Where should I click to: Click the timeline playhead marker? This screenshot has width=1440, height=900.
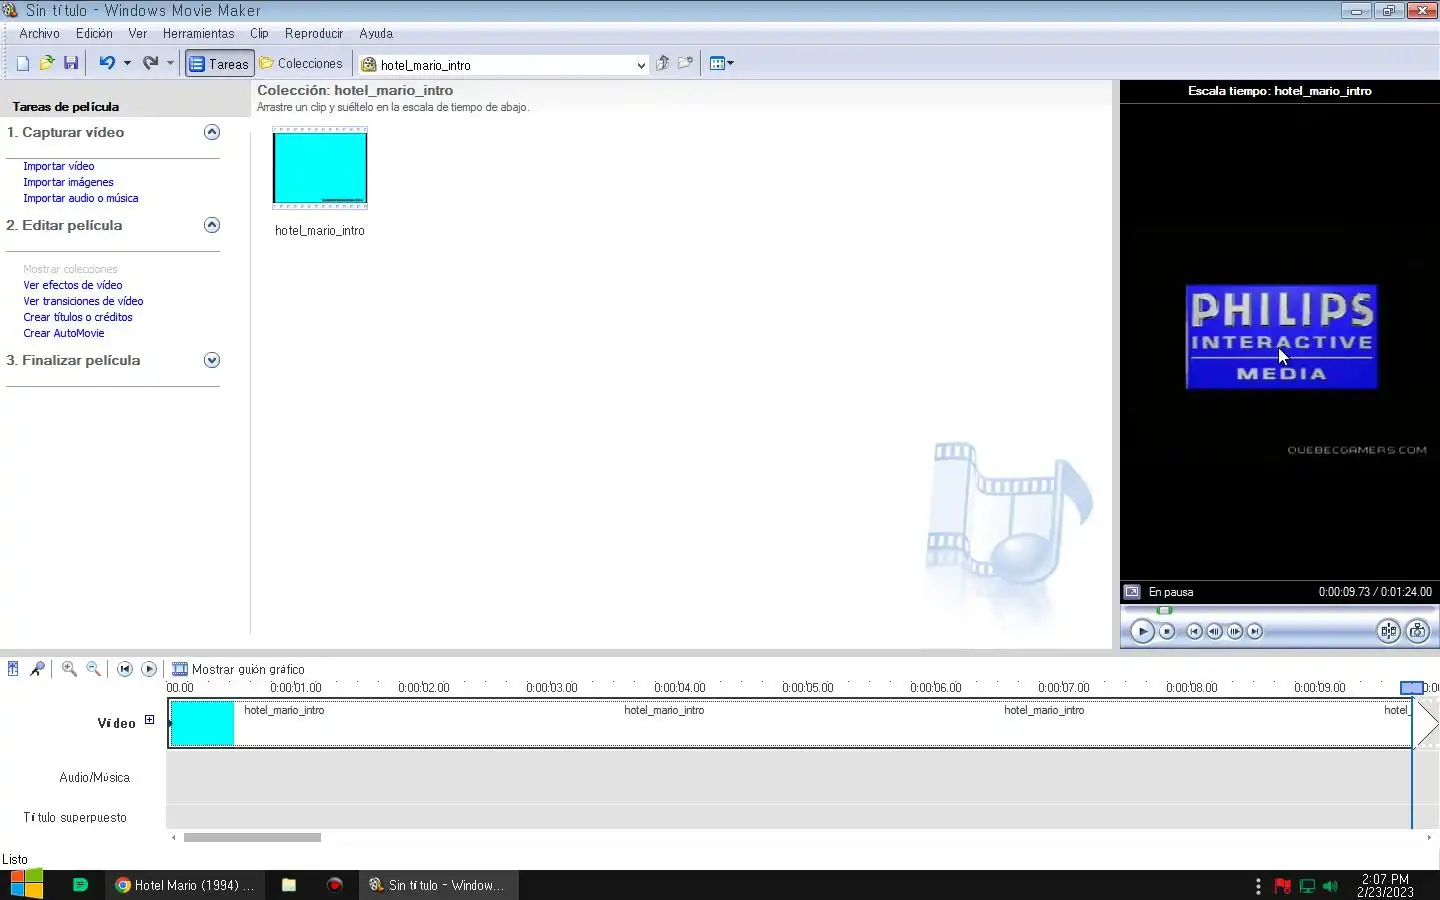tap(1411, 687)
